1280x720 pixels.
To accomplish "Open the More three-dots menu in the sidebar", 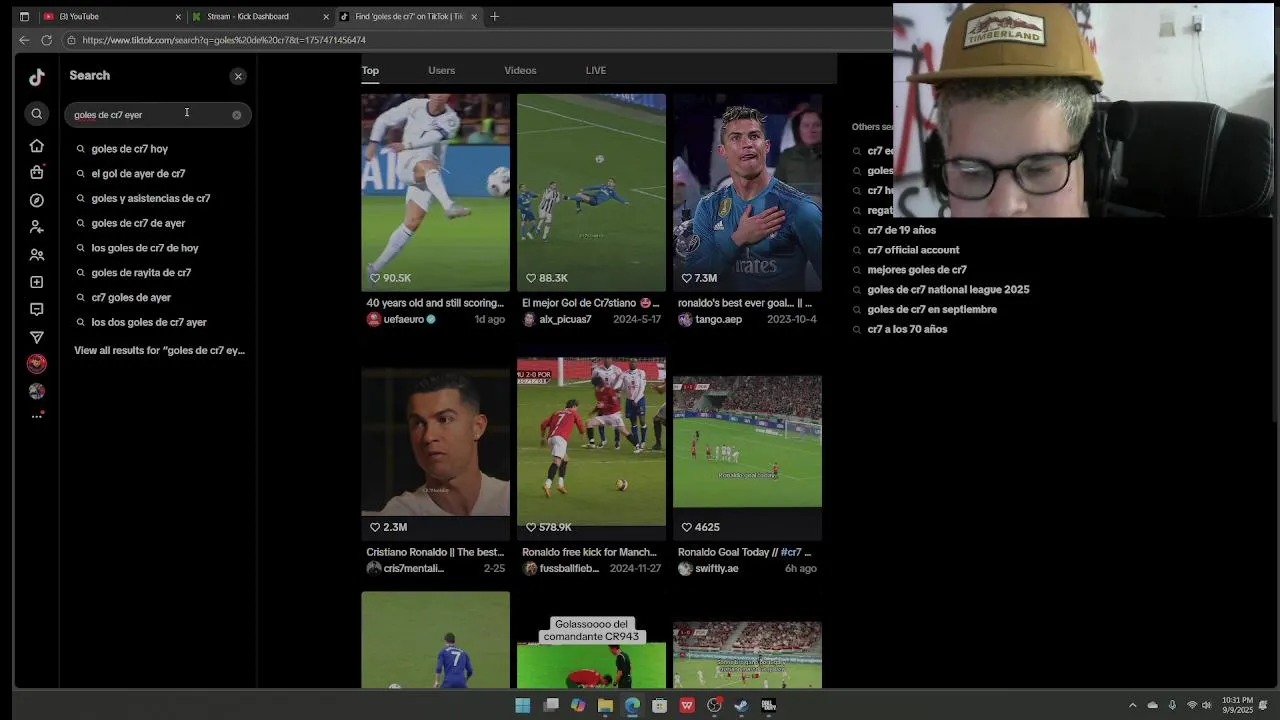I will coord(37,416).
